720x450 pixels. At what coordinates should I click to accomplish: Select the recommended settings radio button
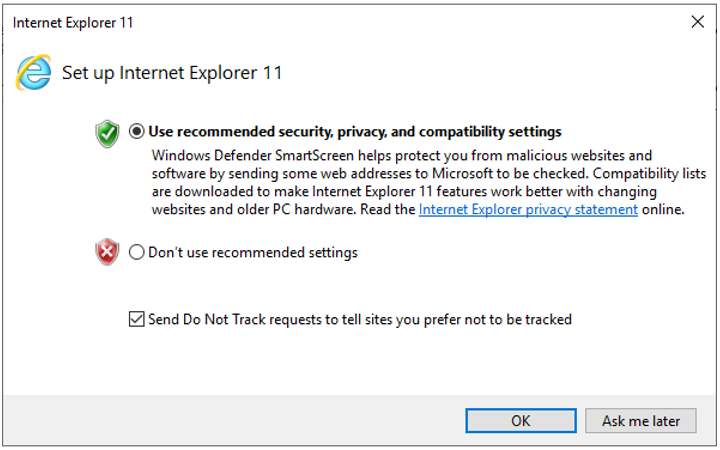click(x=137, y=132)
